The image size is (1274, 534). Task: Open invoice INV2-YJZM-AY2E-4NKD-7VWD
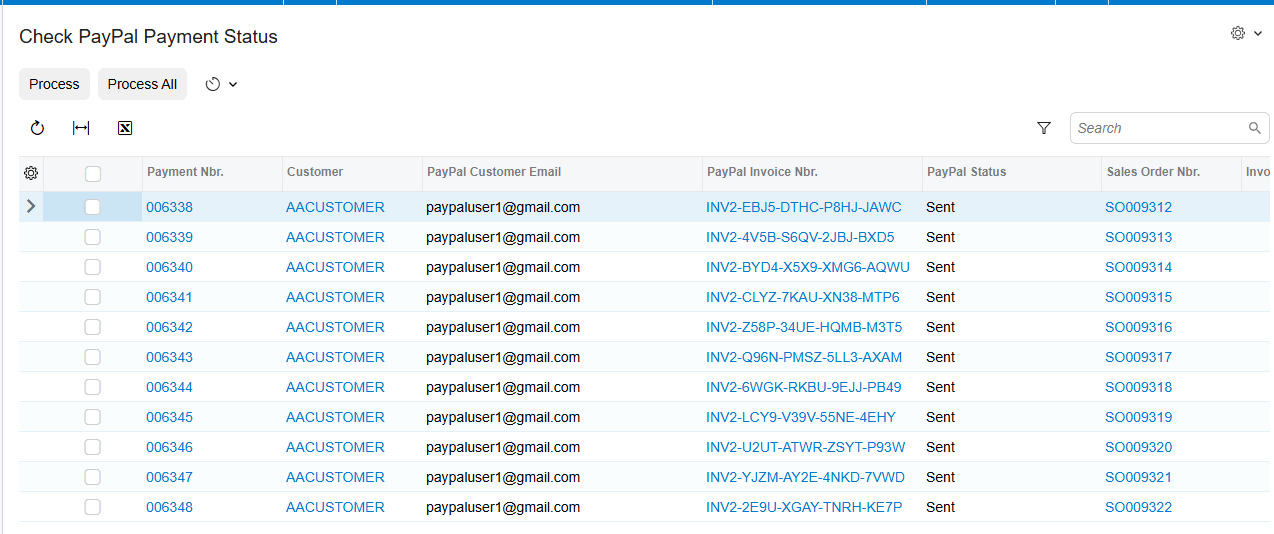coord(805,477)
